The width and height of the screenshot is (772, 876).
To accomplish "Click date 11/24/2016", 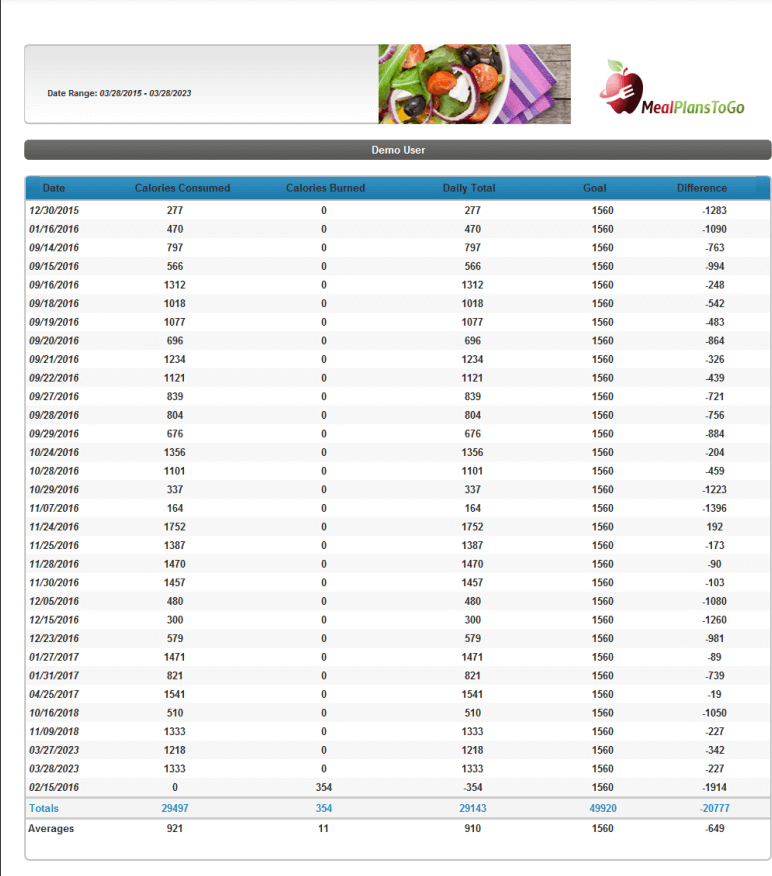I will tap(54, 527).
